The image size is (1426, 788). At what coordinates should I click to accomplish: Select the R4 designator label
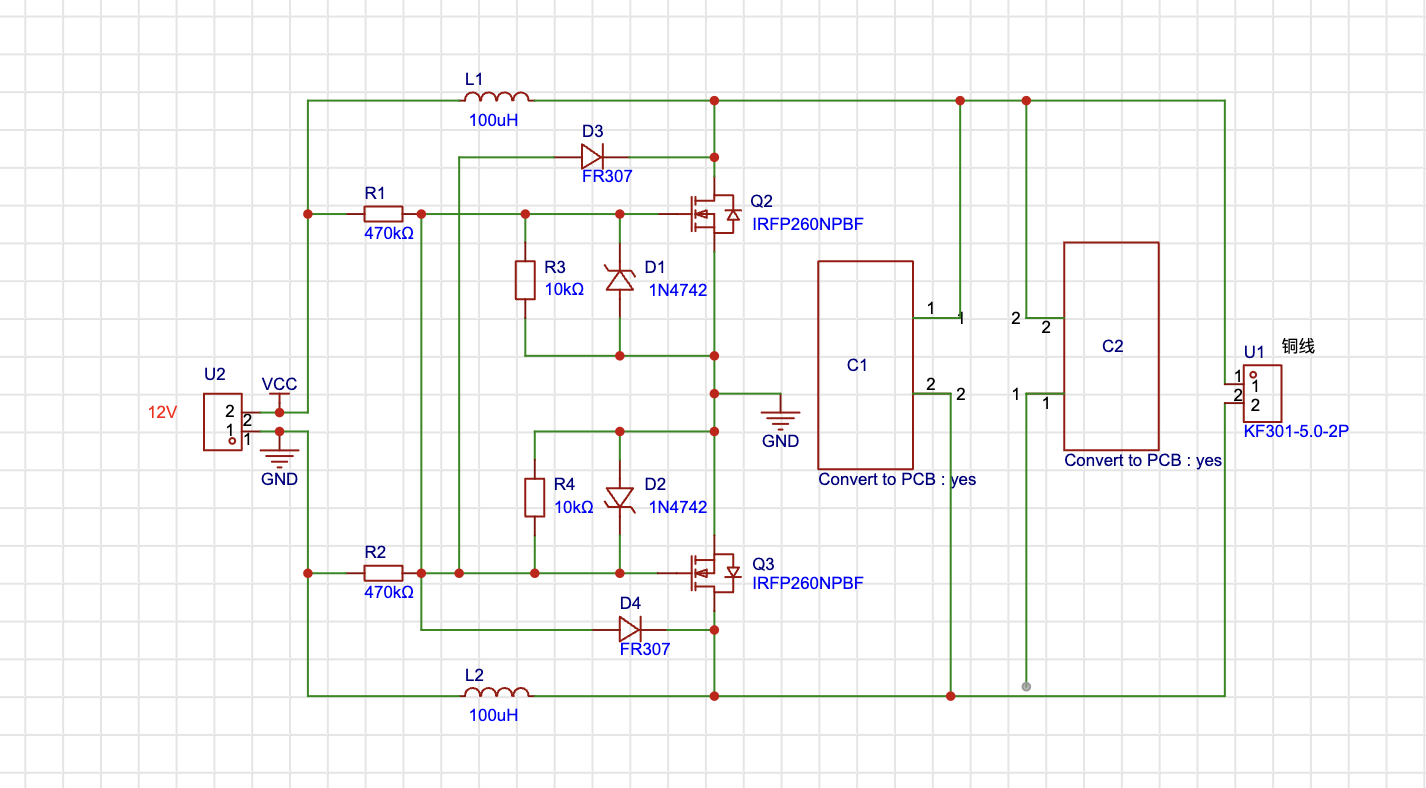click(565, 485)
